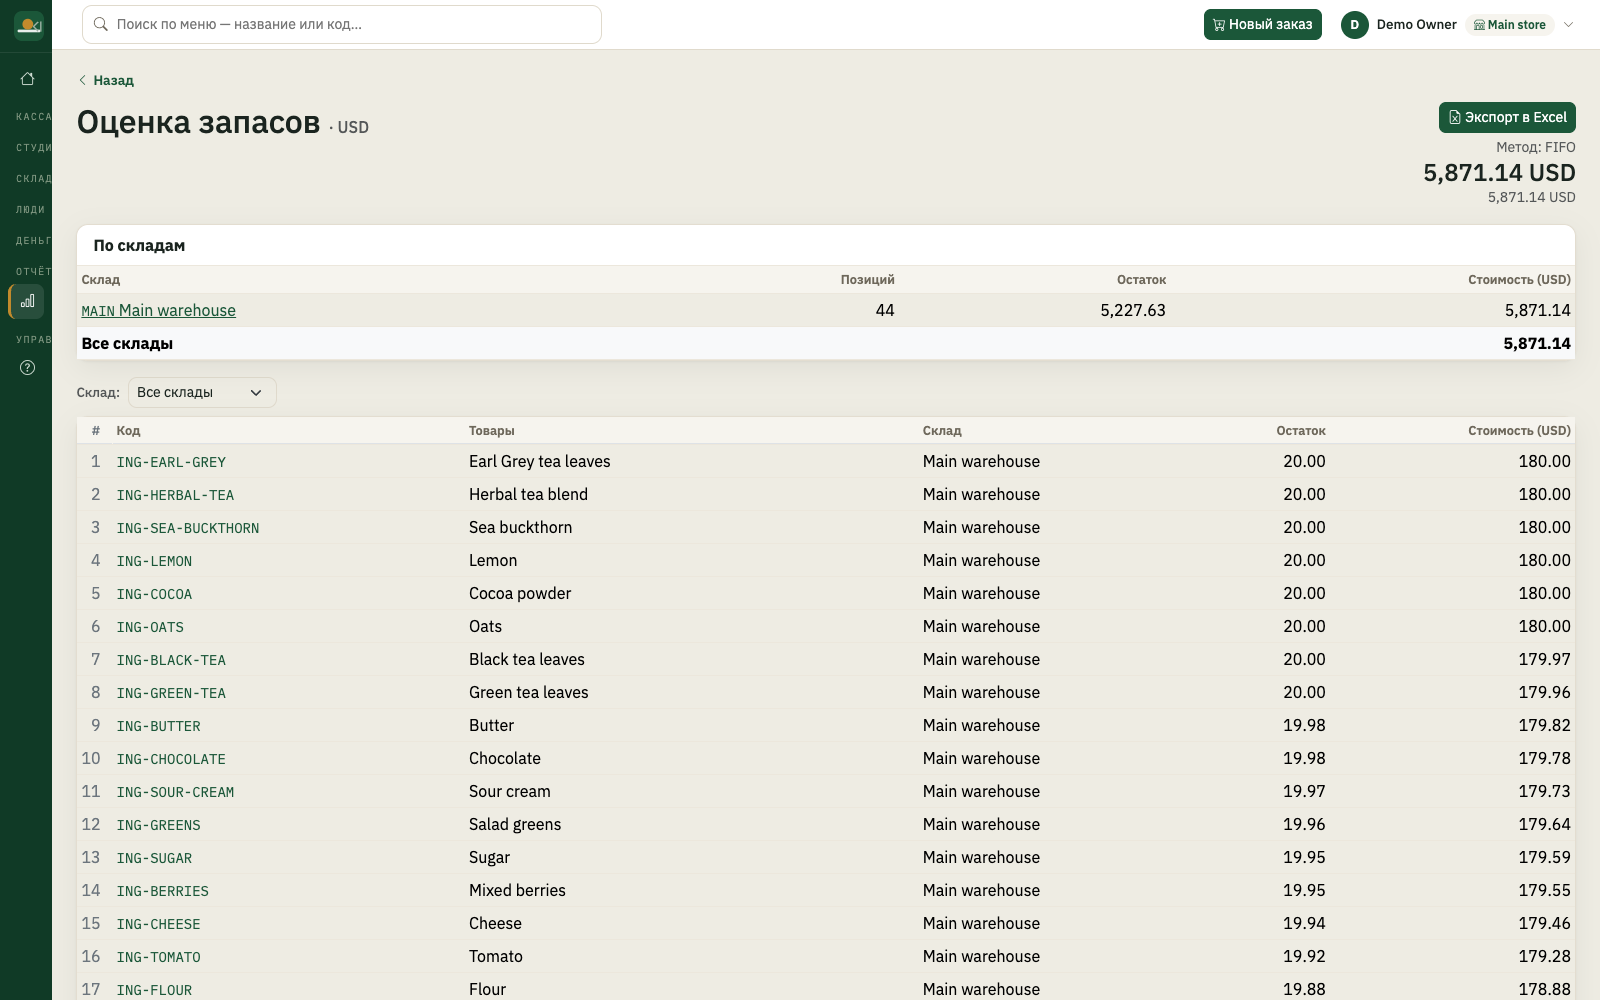Click the 19.97 stock value of Sour cream

click(x=1304, y=791)
